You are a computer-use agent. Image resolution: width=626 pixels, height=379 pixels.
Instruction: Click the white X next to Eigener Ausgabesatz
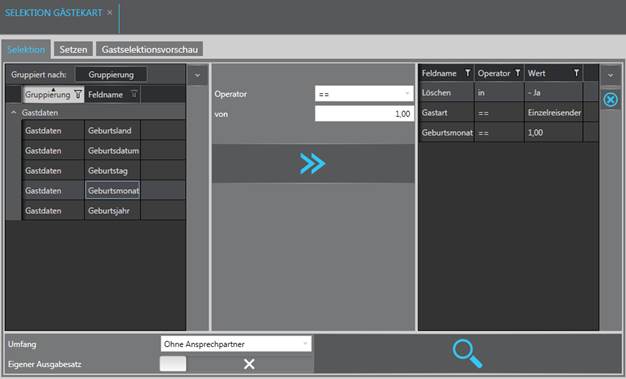pyautogui.click(x=249, y=364)
